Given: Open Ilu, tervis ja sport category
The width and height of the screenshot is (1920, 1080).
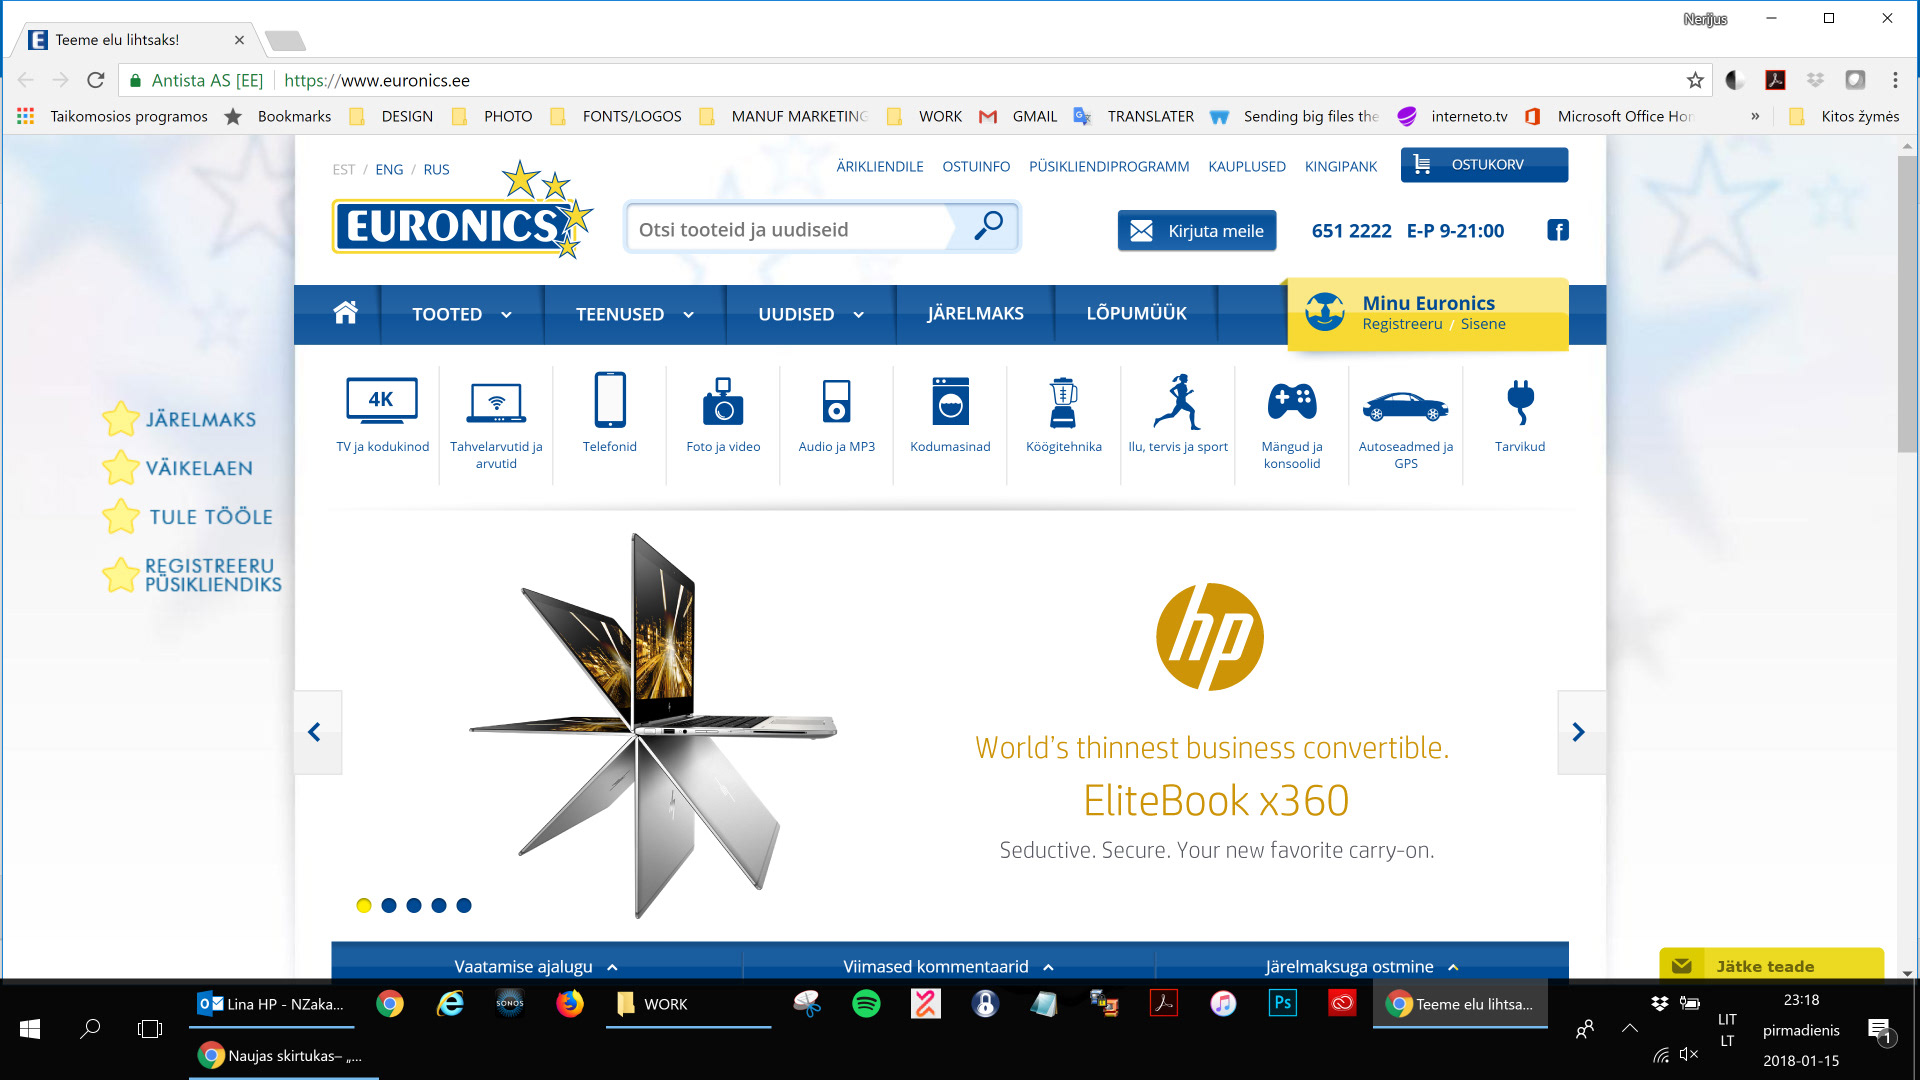Looking at the screenshot, I should coord(1178,415).
